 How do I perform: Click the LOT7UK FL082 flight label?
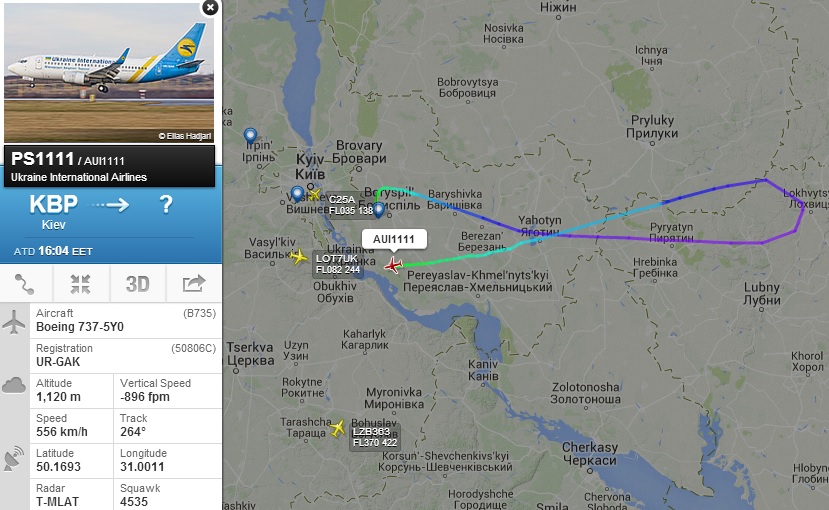pyautogui.click(x=338, y=264)
